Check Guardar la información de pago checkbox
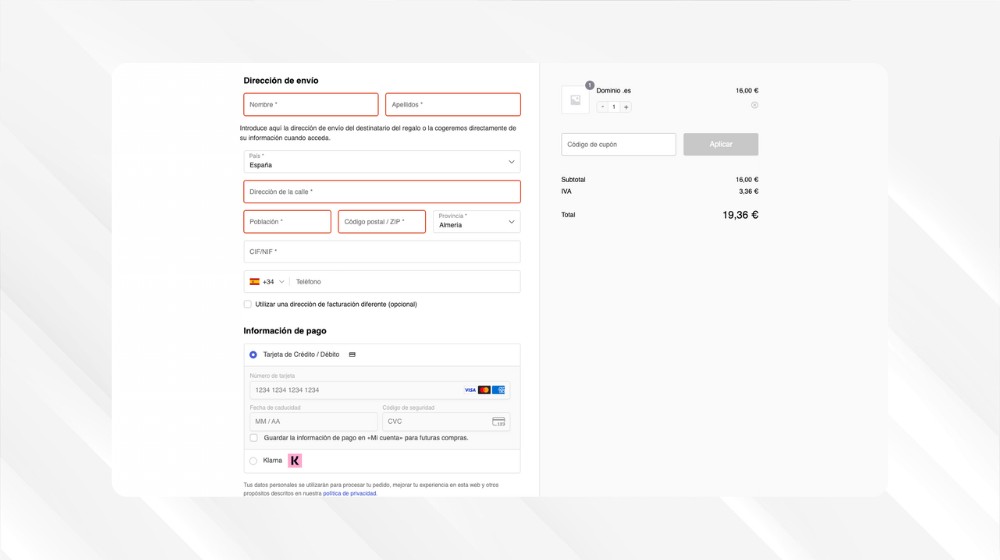1000x560 pixels. click(254, 438)
